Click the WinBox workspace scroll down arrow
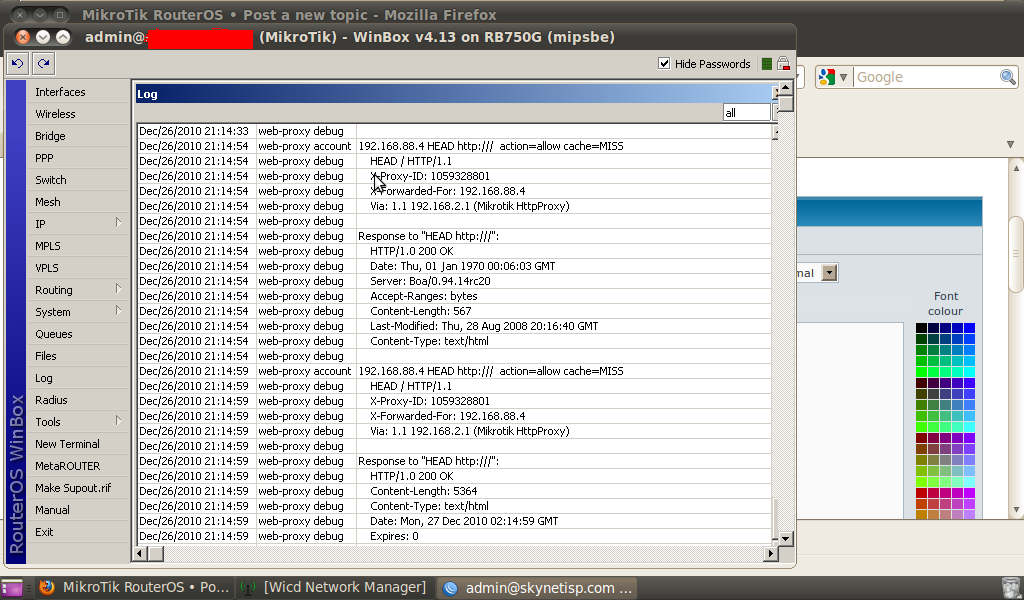This screenshot has height=600, width=1024. click(x=786, y=539)
